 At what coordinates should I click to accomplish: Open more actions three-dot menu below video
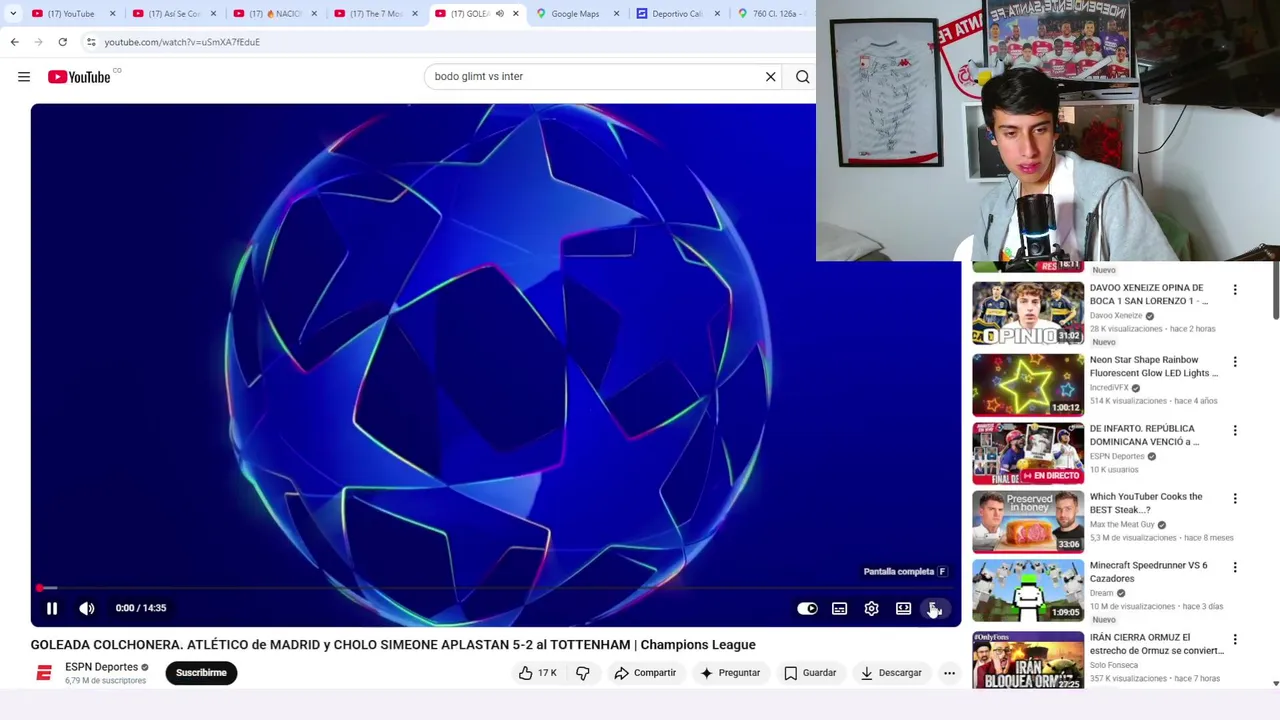(x=949, y=673)
